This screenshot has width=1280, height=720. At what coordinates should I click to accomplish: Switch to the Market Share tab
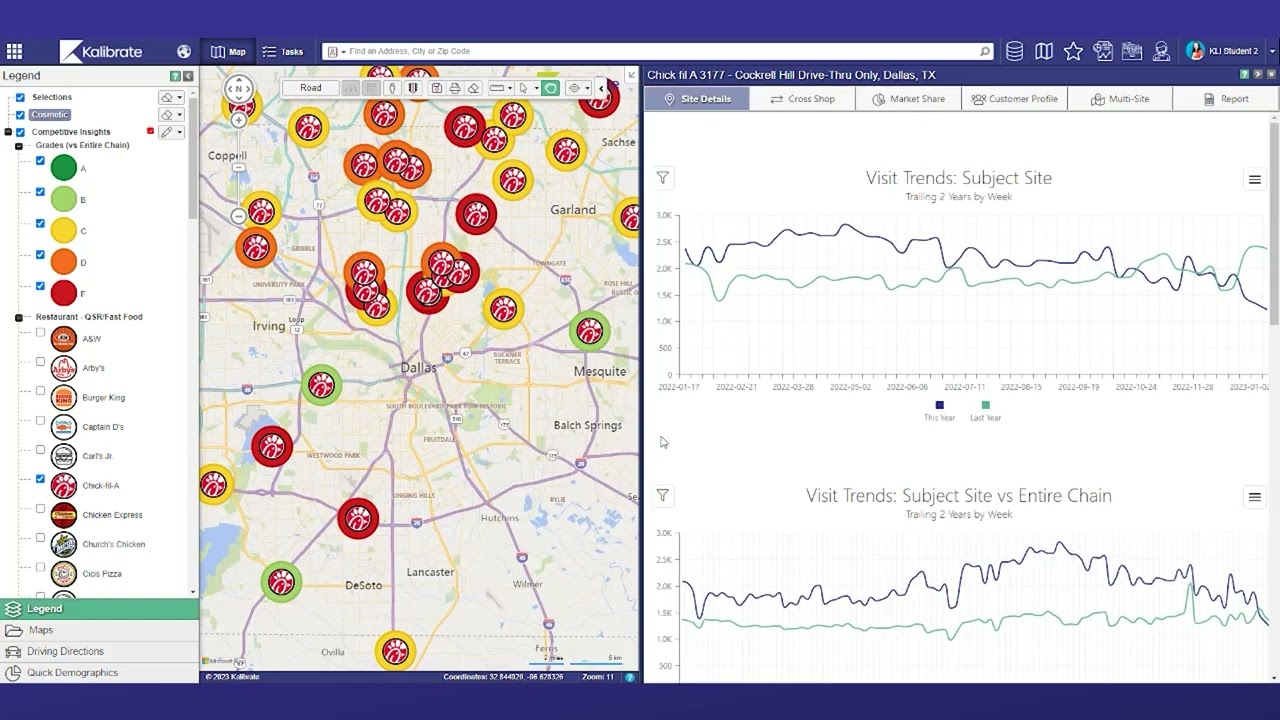pos(908,99)
